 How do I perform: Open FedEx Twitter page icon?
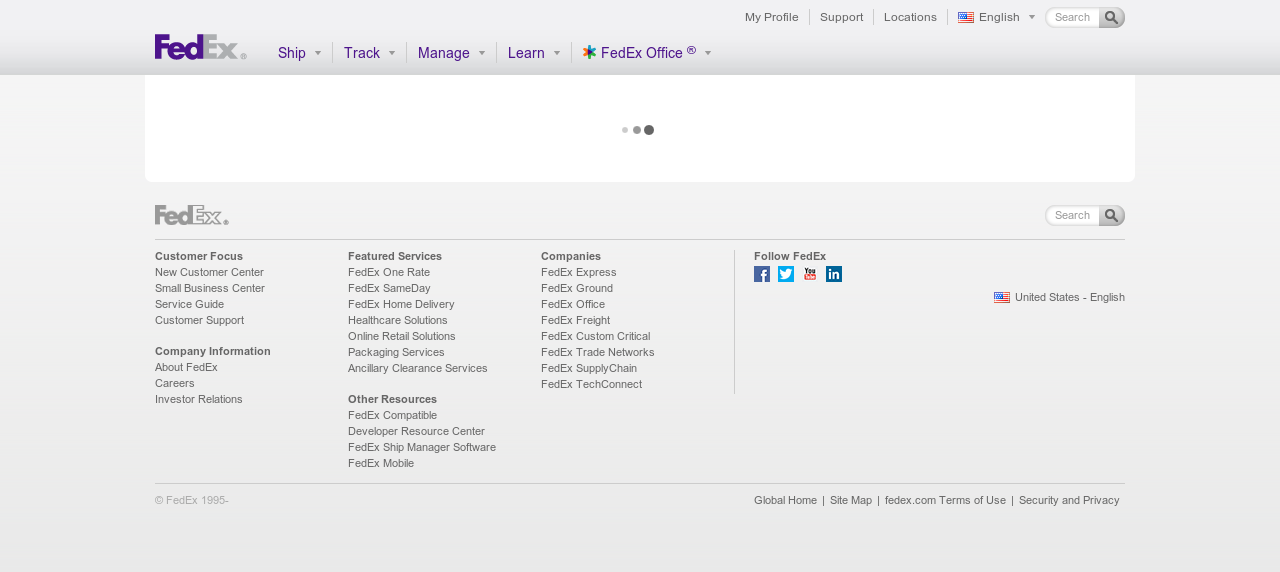pos(786,274)
